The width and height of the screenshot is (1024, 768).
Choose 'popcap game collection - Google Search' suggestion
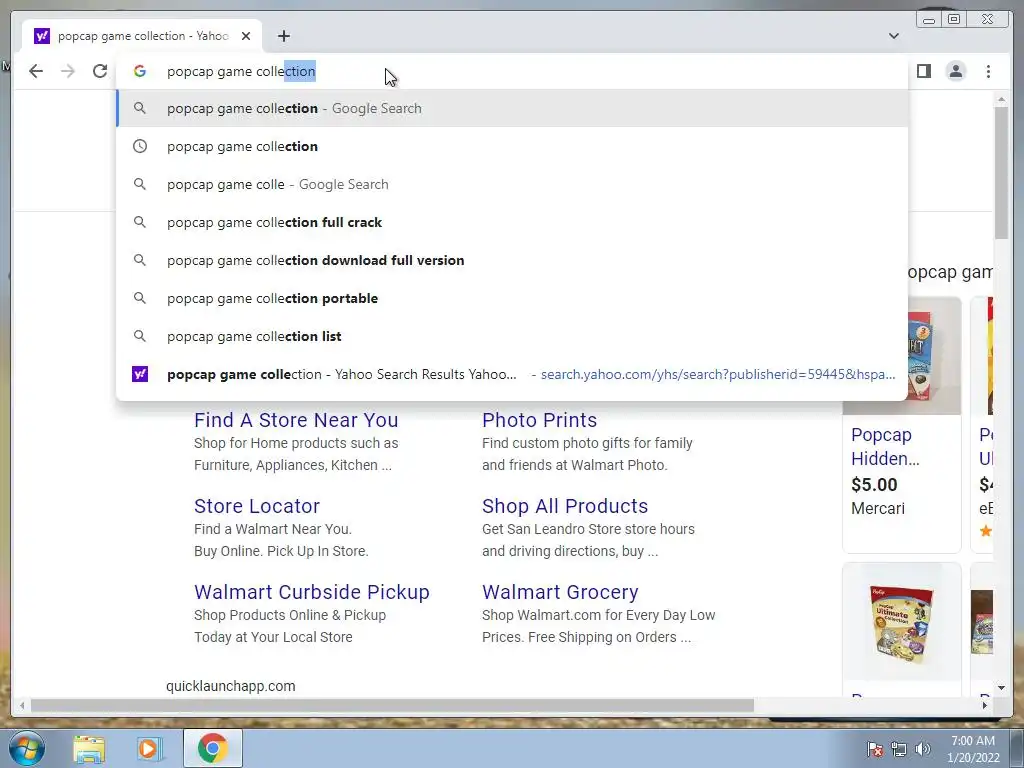512,108
